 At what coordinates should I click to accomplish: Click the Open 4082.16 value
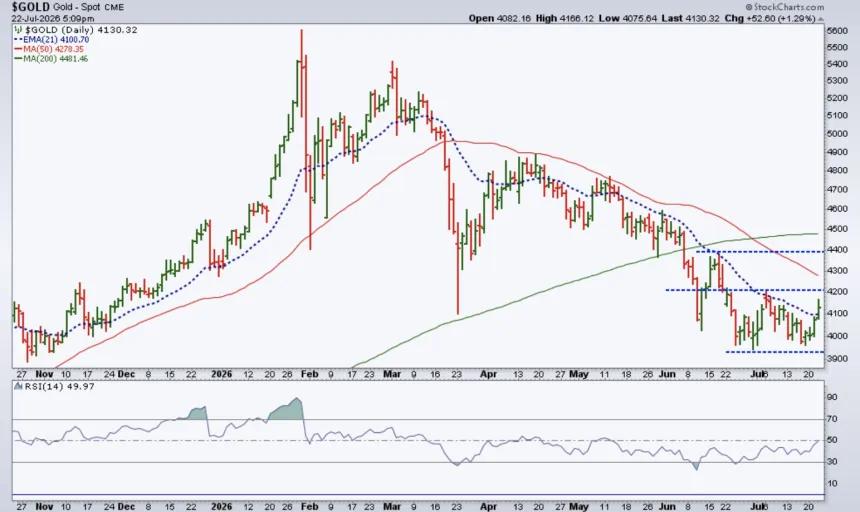point(500,18)
